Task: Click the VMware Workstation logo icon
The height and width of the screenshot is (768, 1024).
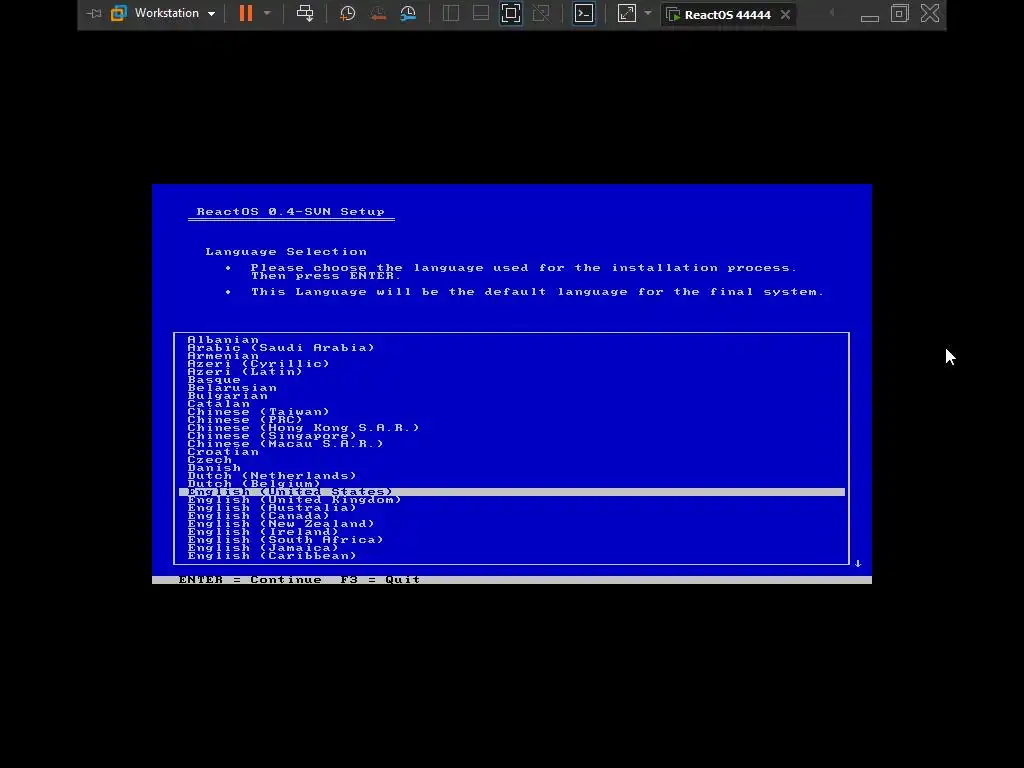Action: click(x=118, y=13)
